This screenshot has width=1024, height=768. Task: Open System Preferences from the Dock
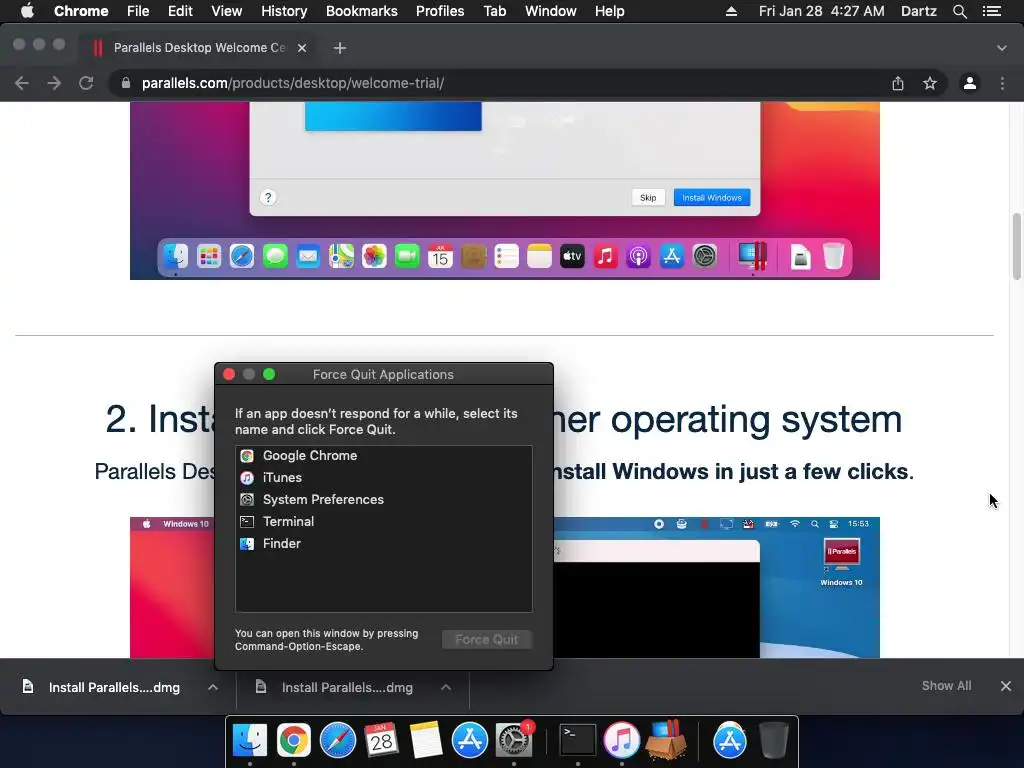tap(514, 740)
